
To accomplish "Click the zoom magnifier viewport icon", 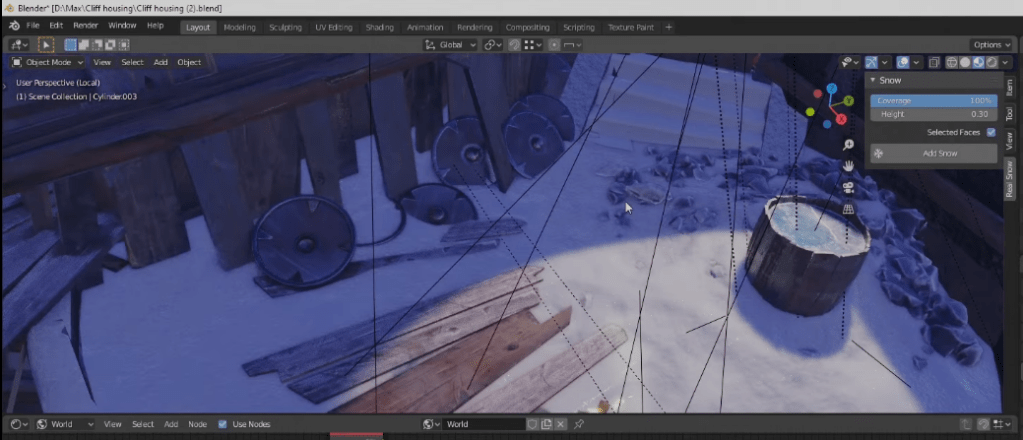I will pos(848,145).
